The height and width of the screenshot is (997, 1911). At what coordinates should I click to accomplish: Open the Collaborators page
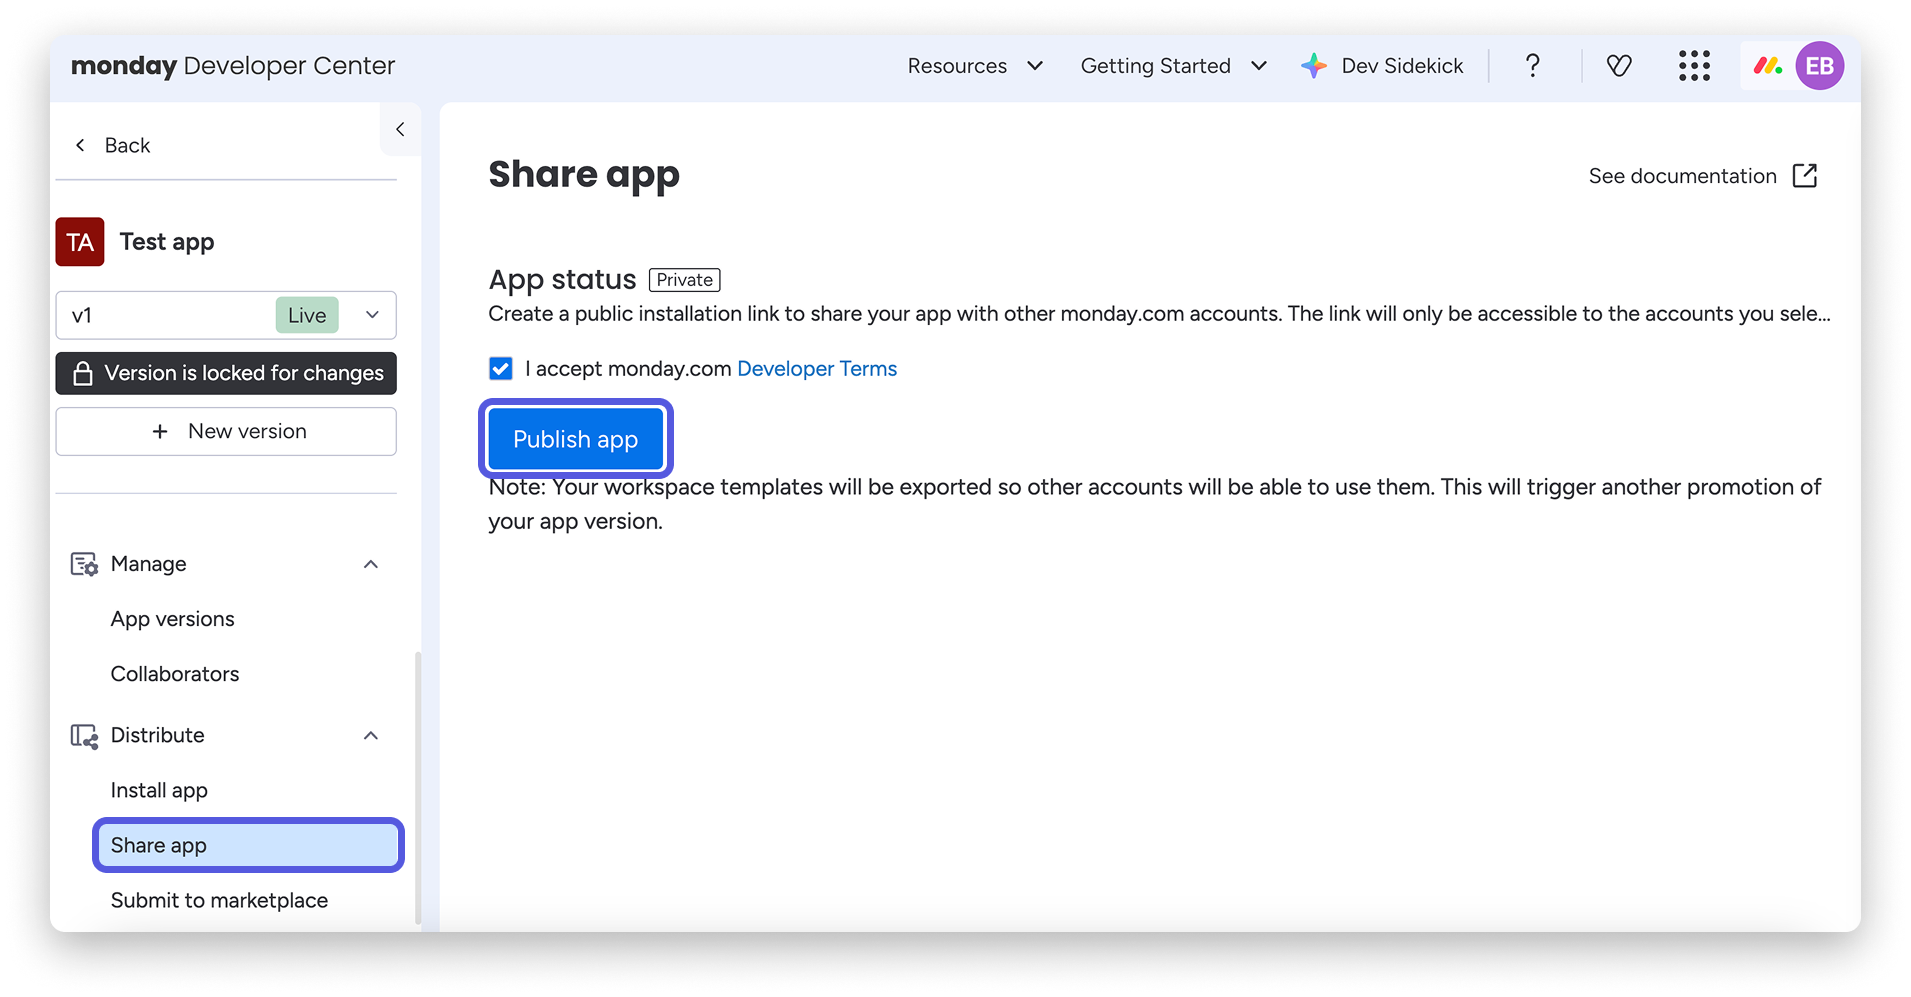coord(175,674)
